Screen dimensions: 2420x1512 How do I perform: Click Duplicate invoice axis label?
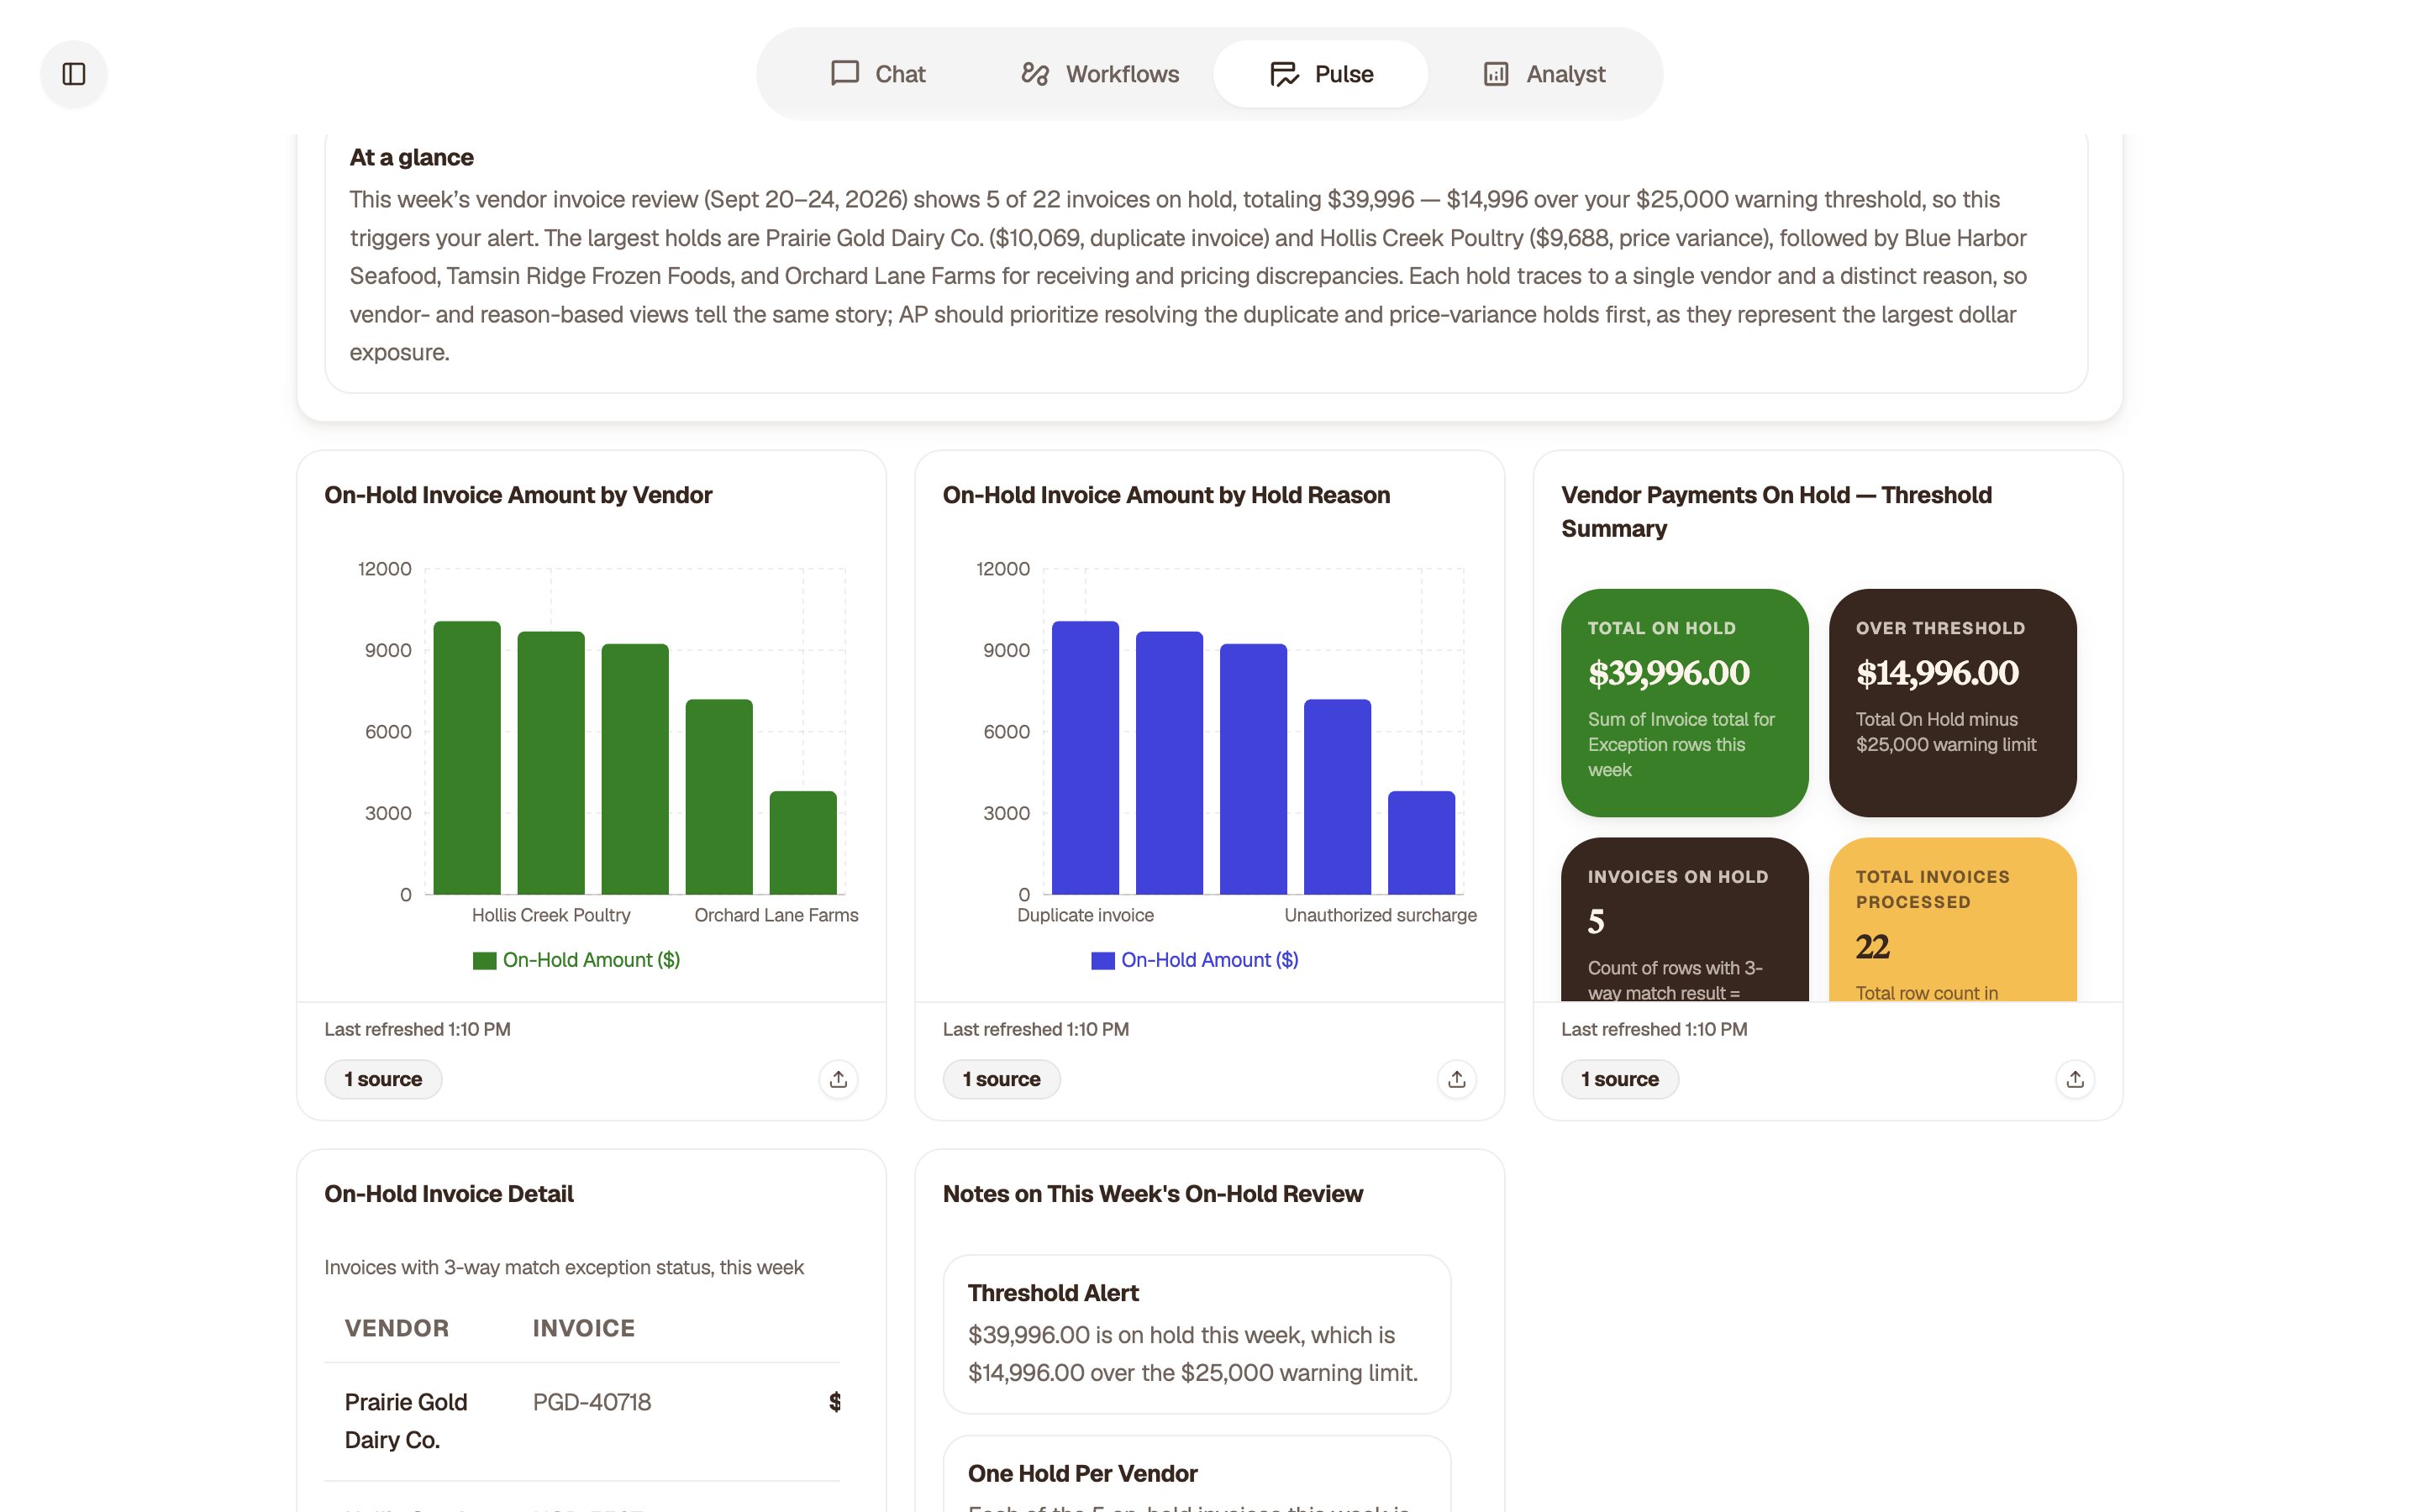tap(1085, 915)
